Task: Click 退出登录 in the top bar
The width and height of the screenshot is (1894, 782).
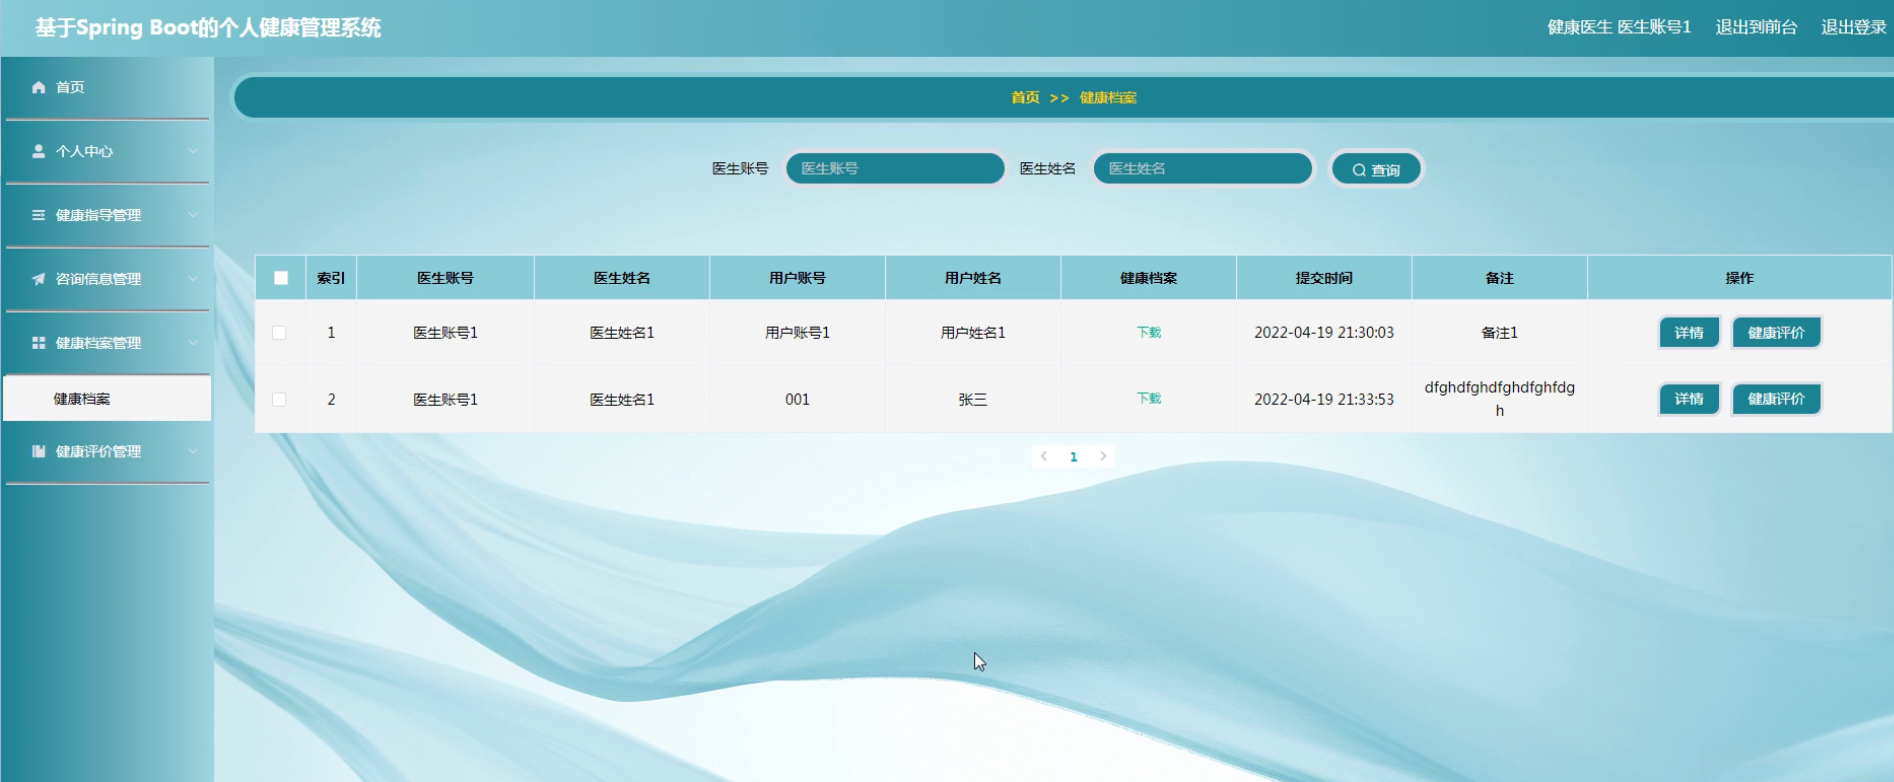Action: 1853,27
